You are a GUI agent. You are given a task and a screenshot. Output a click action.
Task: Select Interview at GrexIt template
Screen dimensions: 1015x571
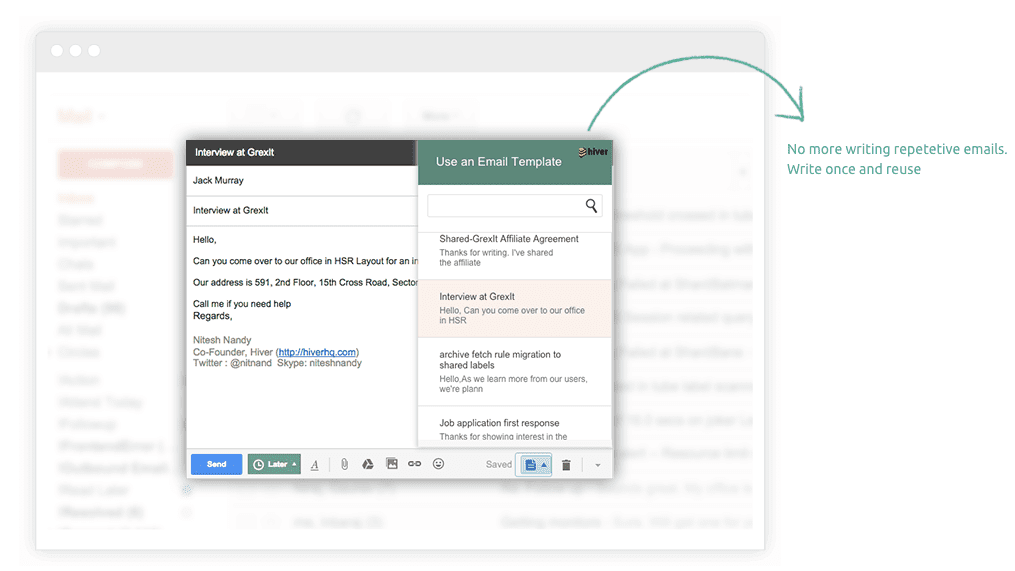(515, 308)
